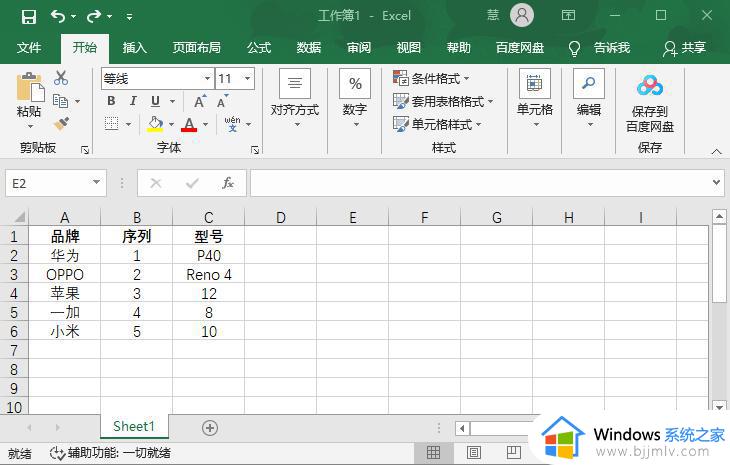Viewport: 730px width, 465px height.
Task: Switch to Page Break Preview icon
Action: 514,452
